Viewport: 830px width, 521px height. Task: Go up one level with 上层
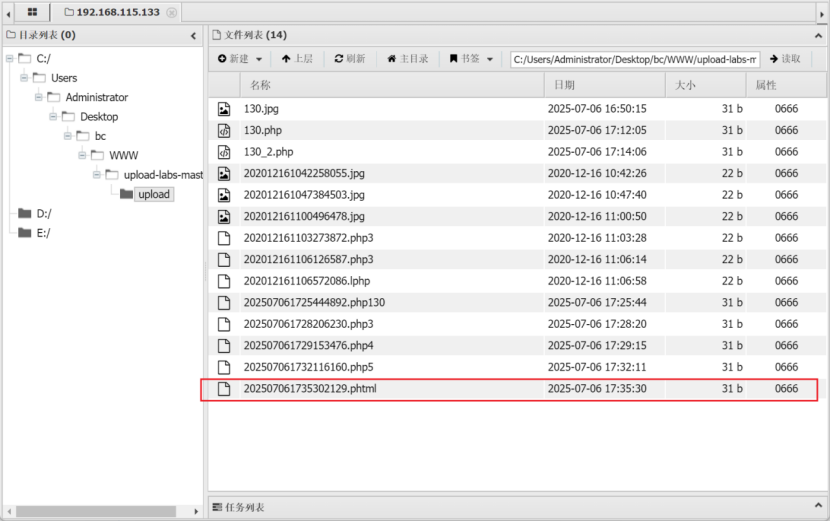[x=297, y=59]
